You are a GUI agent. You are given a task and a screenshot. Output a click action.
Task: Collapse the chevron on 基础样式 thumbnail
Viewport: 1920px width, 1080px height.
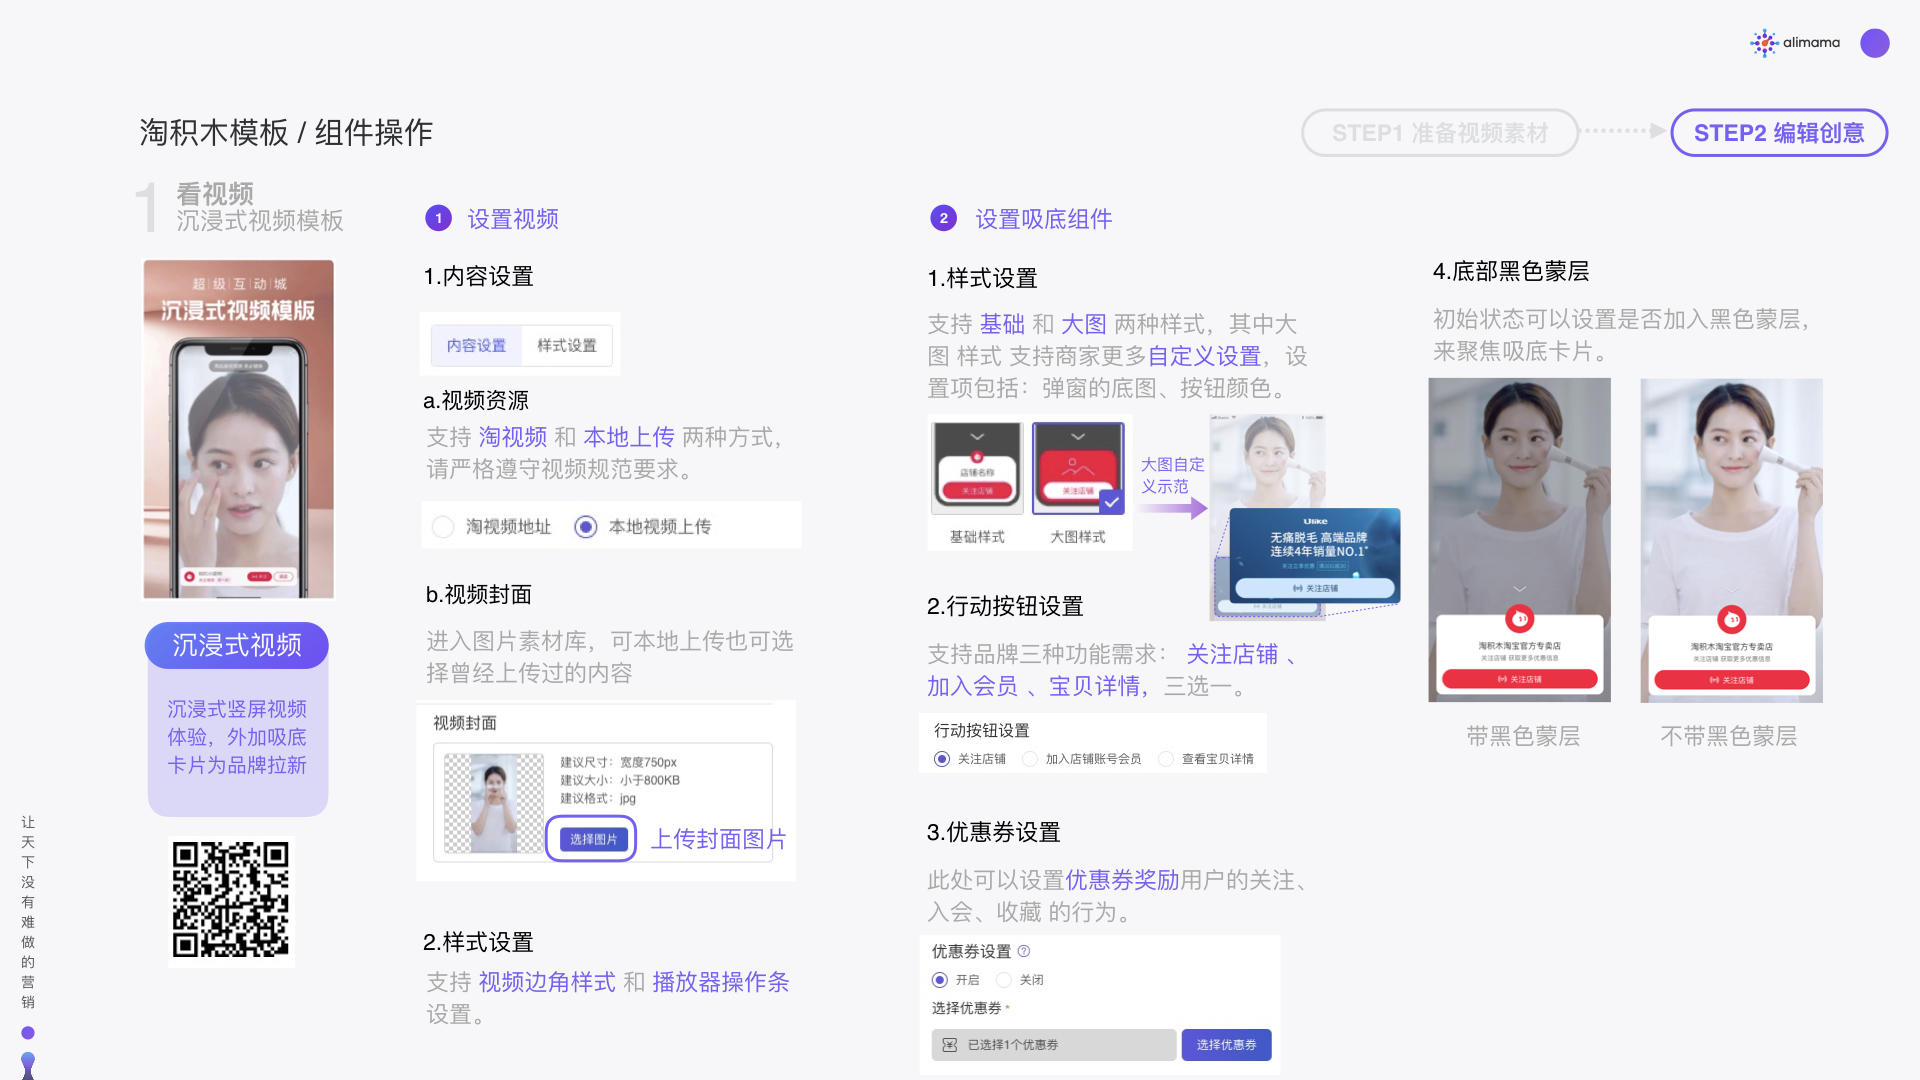point(977,437)
